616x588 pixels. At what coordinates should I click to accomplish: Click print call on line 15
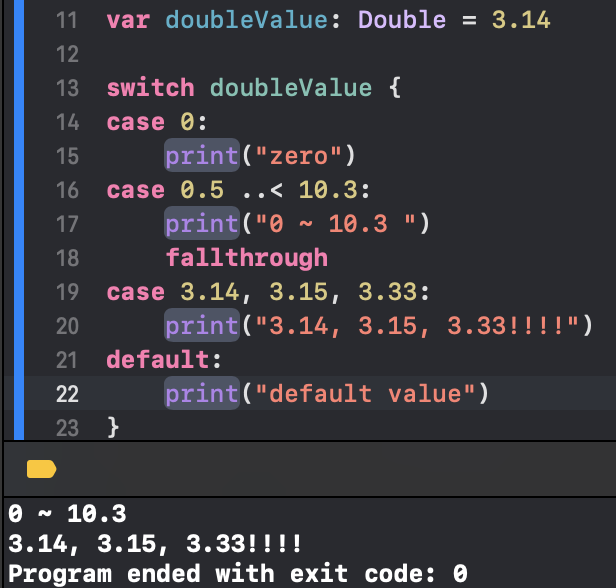(202, 156)
